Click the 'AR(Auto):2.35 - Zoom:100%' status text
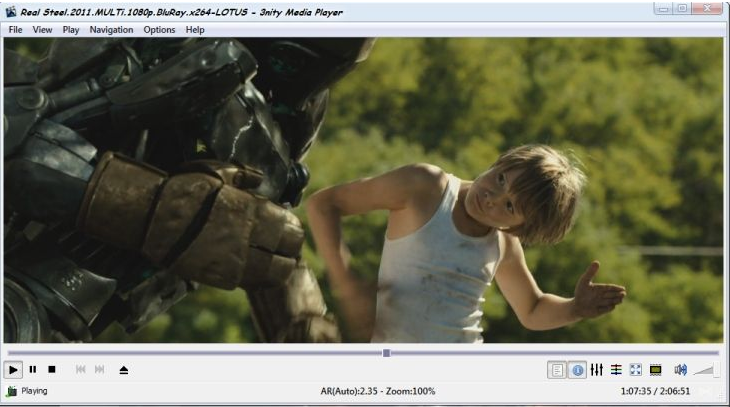This screenshot has width=730, height=407. tap(378, 391)
